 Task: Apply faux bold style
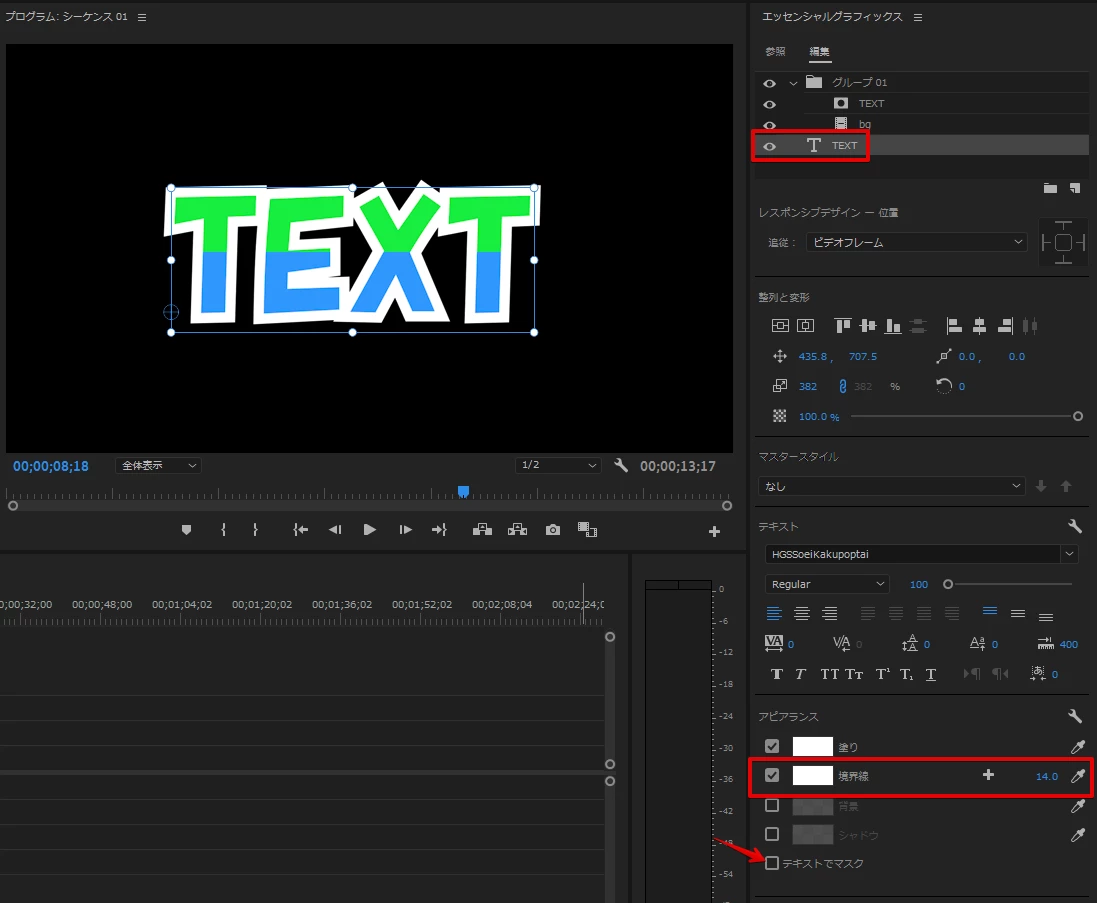pyautogui.click(x=777, y=674)
